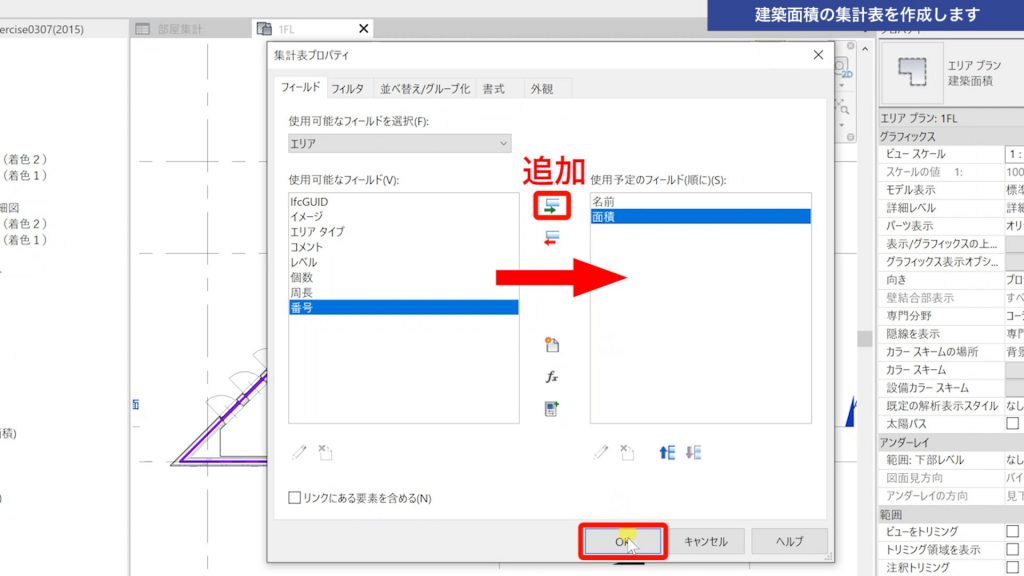Viewport: 1024px width, 576px height.
Task: Click the delete parameter icon under scheduled fields
Action: [627, 452]
